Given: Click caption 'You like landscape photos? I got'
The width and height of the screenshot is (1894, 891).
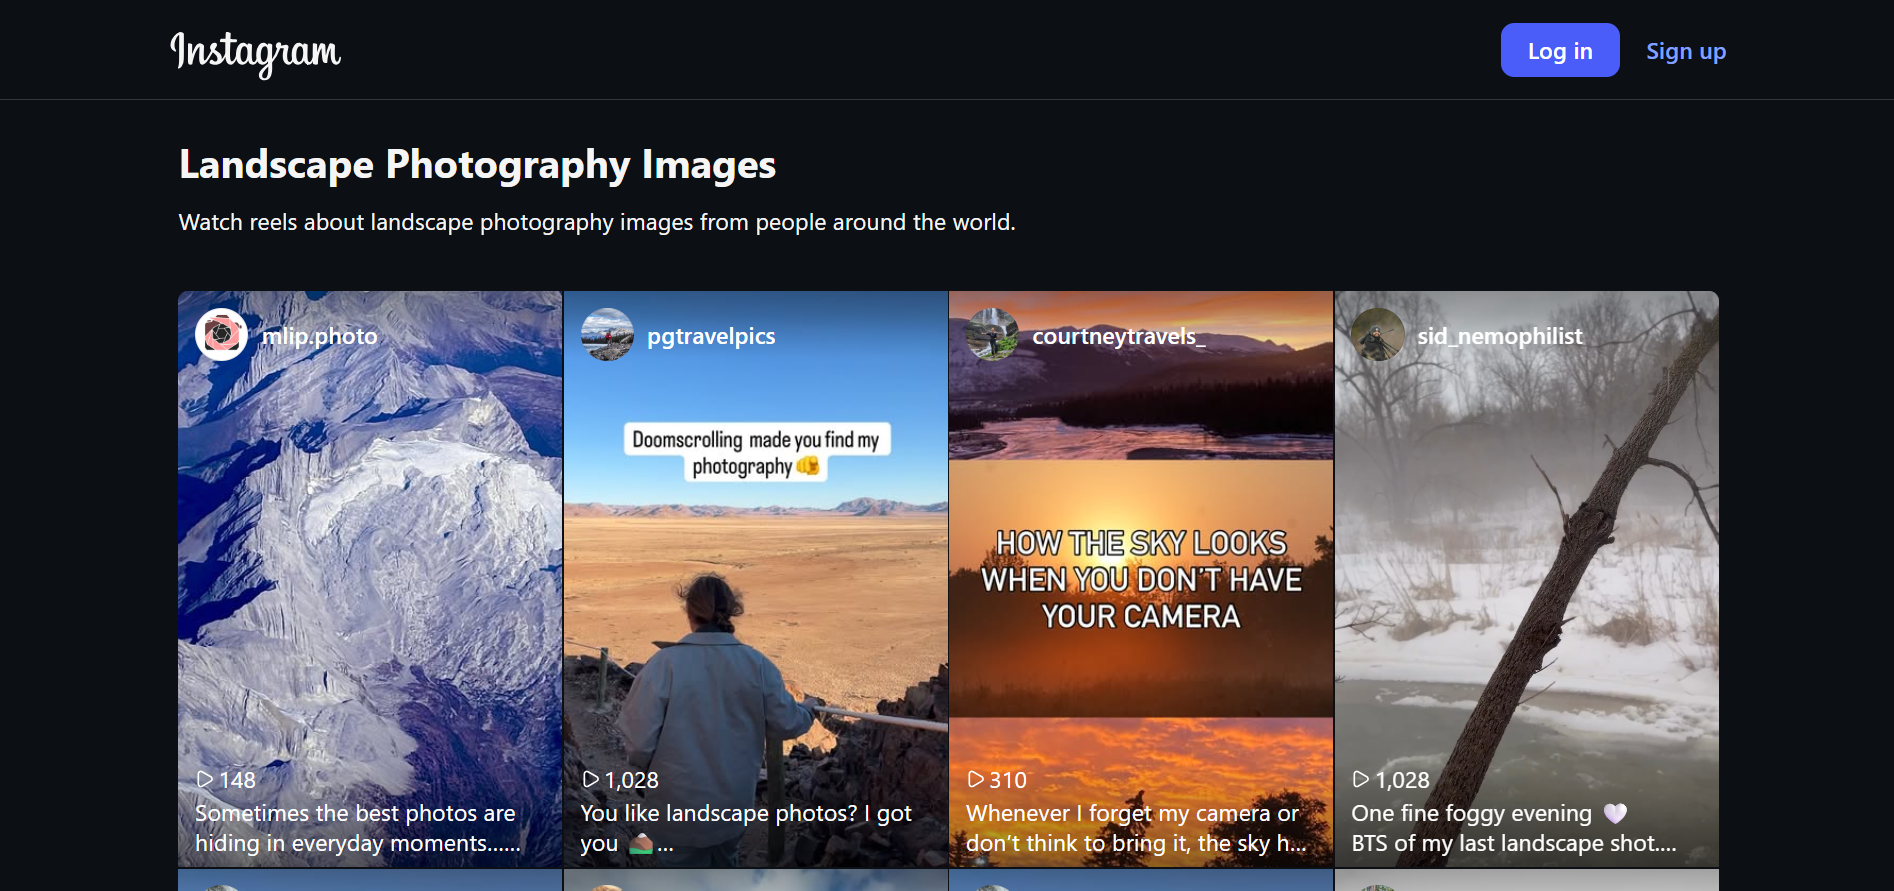Looking at the screenshot, I should [x=746, y=813].
